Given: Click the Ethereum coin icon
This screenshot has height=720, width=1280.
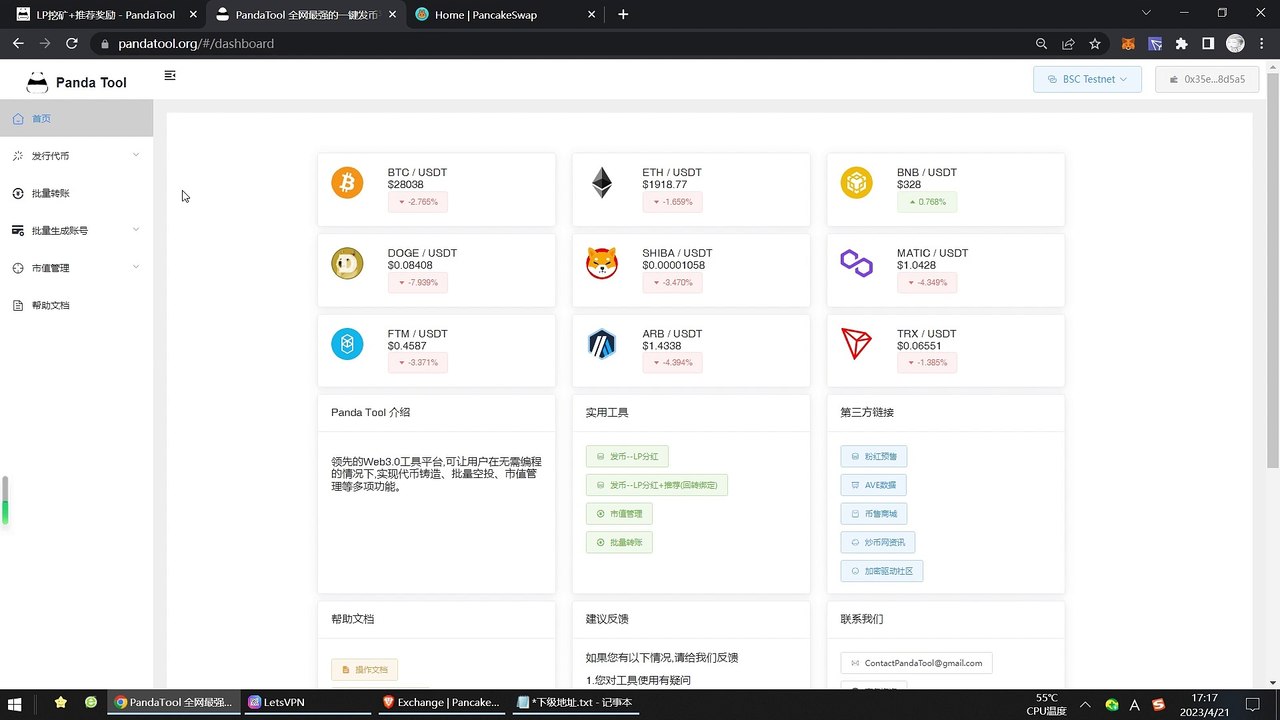Looking at the screenshot, I should click(x=601, y=183).
